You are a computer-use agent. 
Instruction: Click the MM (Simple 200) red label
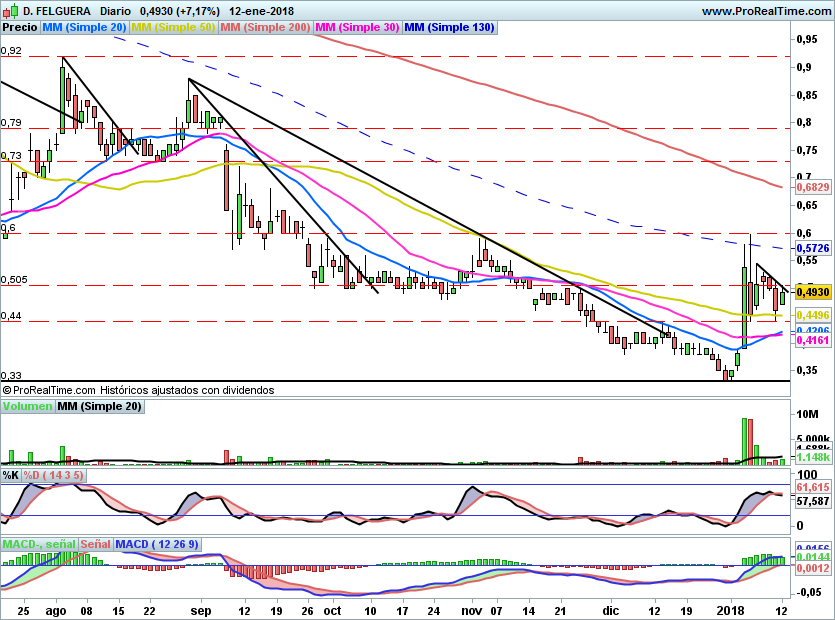(265, 28)
